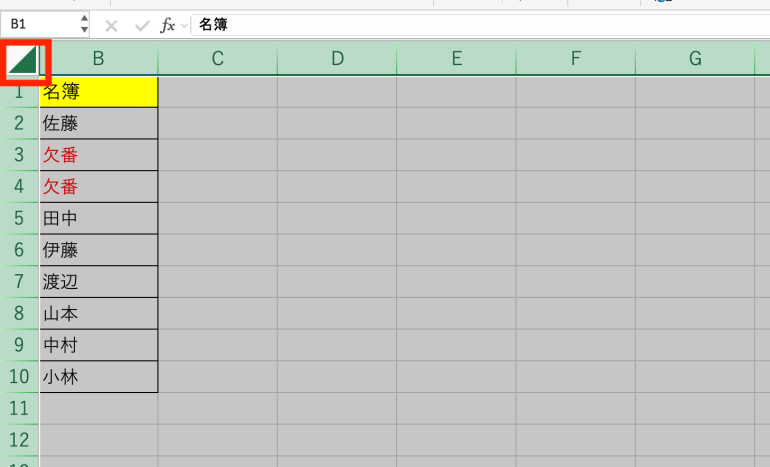Select the cell containing 中村
This screenshot has width=770, height=467.
98,345
